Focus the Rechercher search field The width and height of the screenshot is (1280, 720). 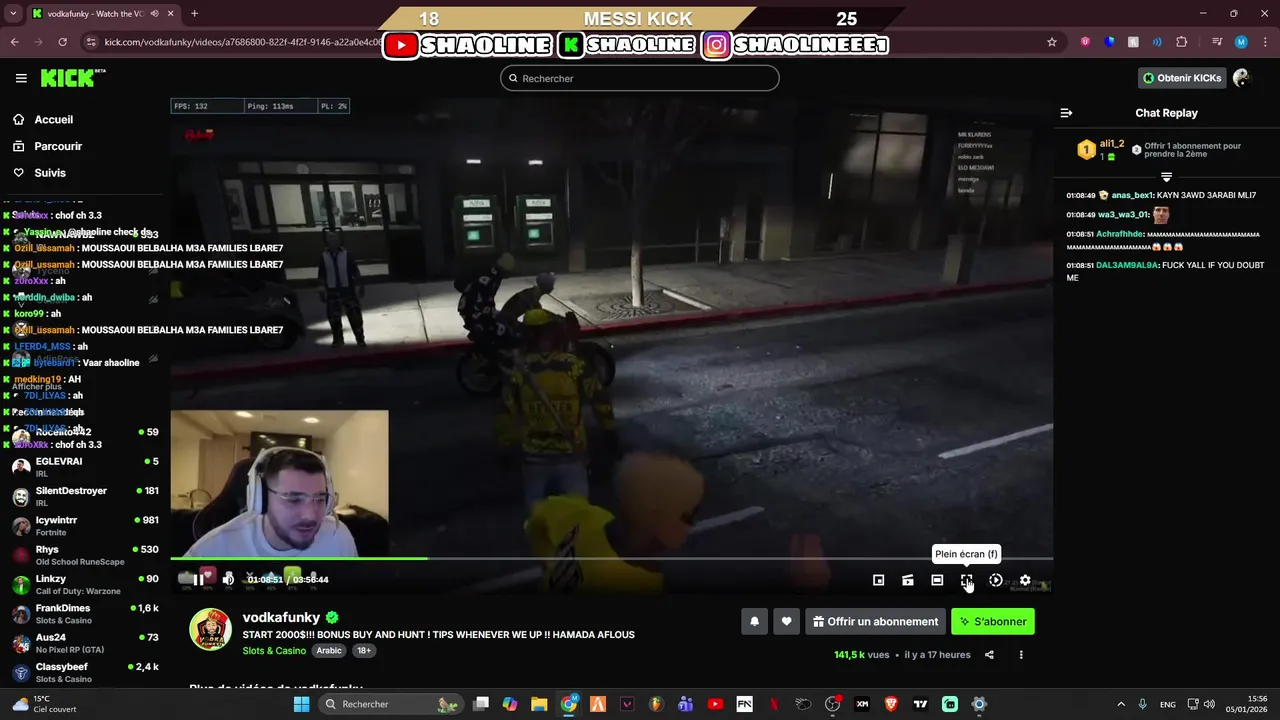click(640, 78)
